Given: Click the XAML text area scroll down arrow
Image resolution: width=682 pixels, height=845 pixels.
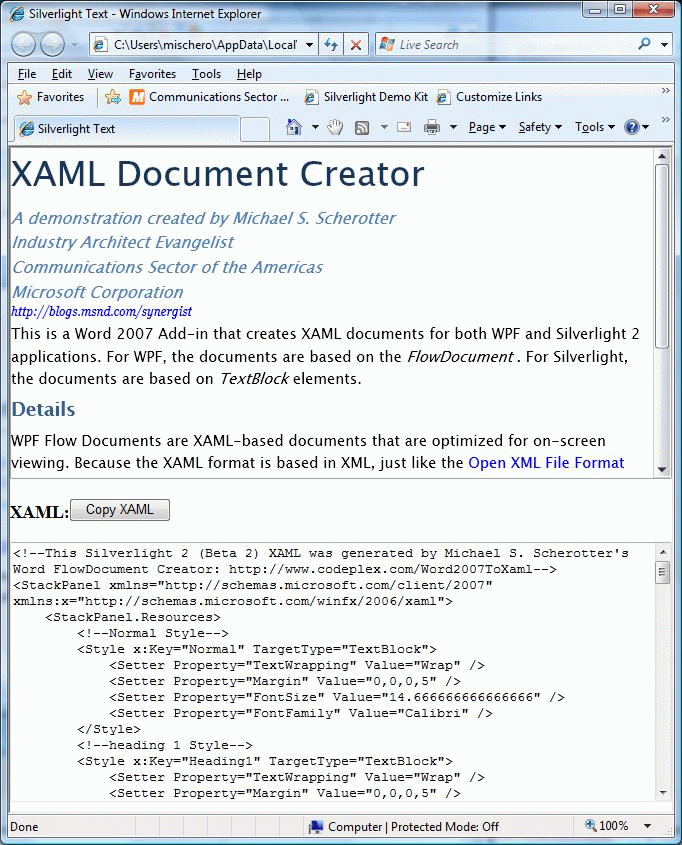Looking at the screenshot, I should coord(663,793).
